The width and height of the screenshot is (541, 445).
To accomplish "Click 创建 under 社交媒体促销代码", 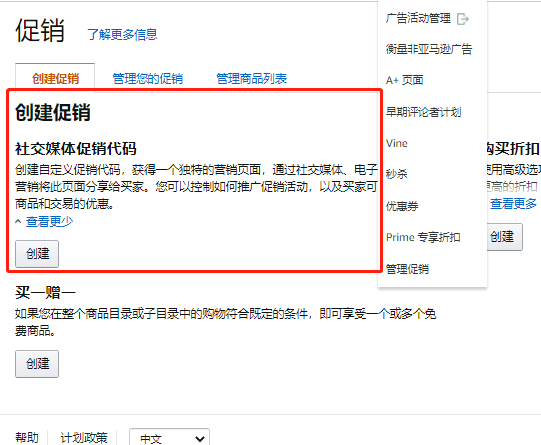I will pyautogui.click(x=37, y=254).
